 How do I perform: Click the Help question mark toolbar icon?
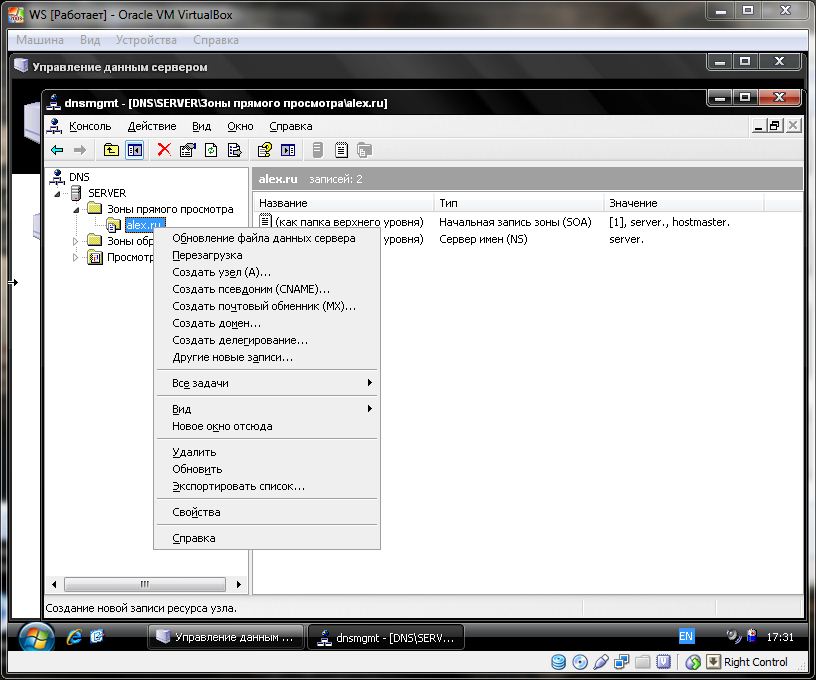click(264, 150)
